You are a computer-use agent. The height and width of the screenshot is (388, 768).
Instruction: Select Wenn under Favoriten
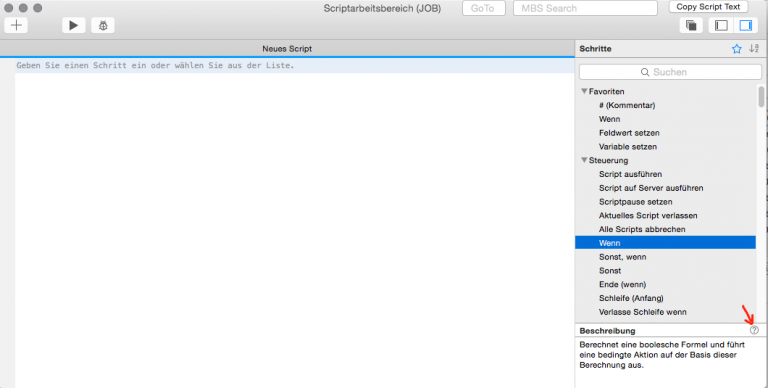click(x=609, y=119)
